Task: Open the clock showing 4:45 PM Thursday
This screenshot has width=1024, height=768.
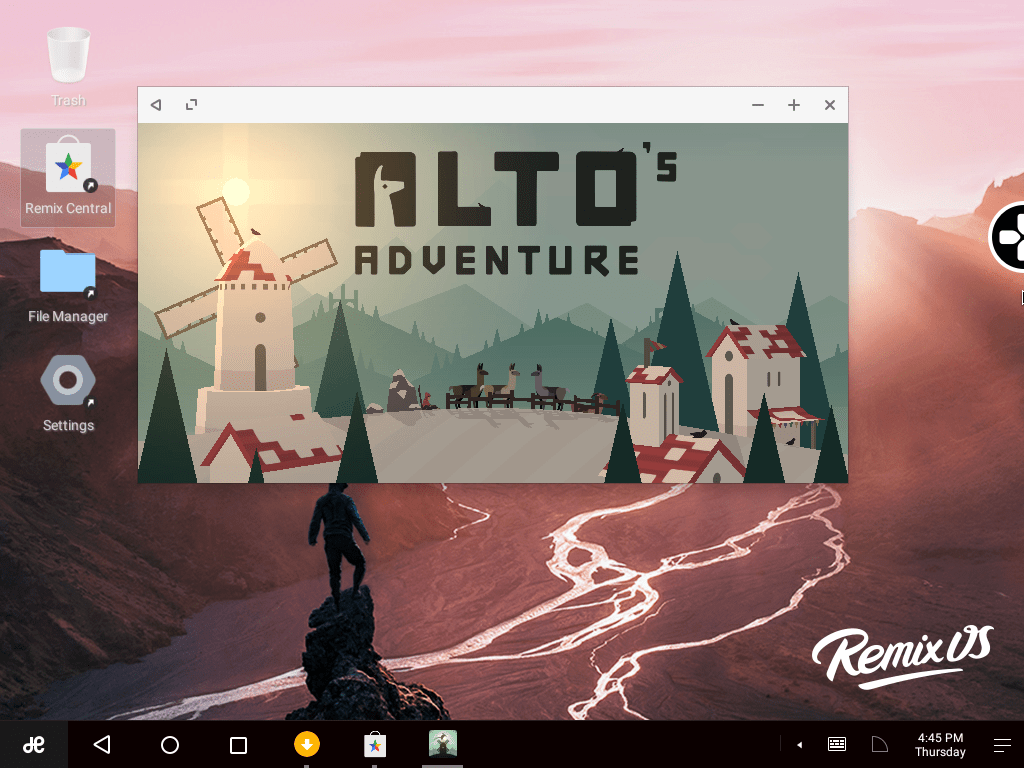Action: (940, 744)
